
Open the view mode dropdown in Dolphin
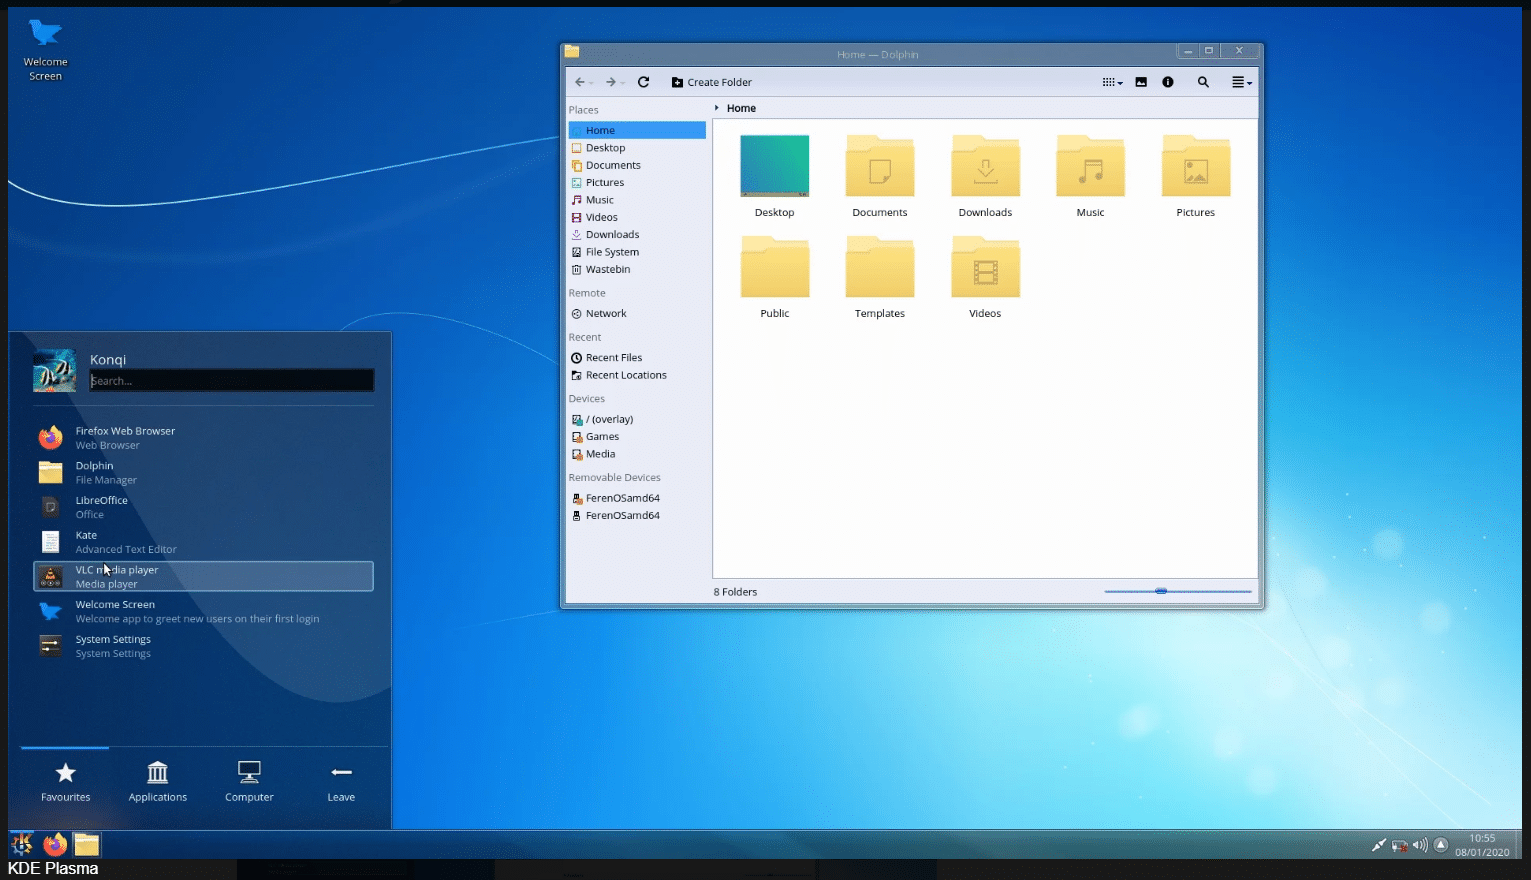1112,82
